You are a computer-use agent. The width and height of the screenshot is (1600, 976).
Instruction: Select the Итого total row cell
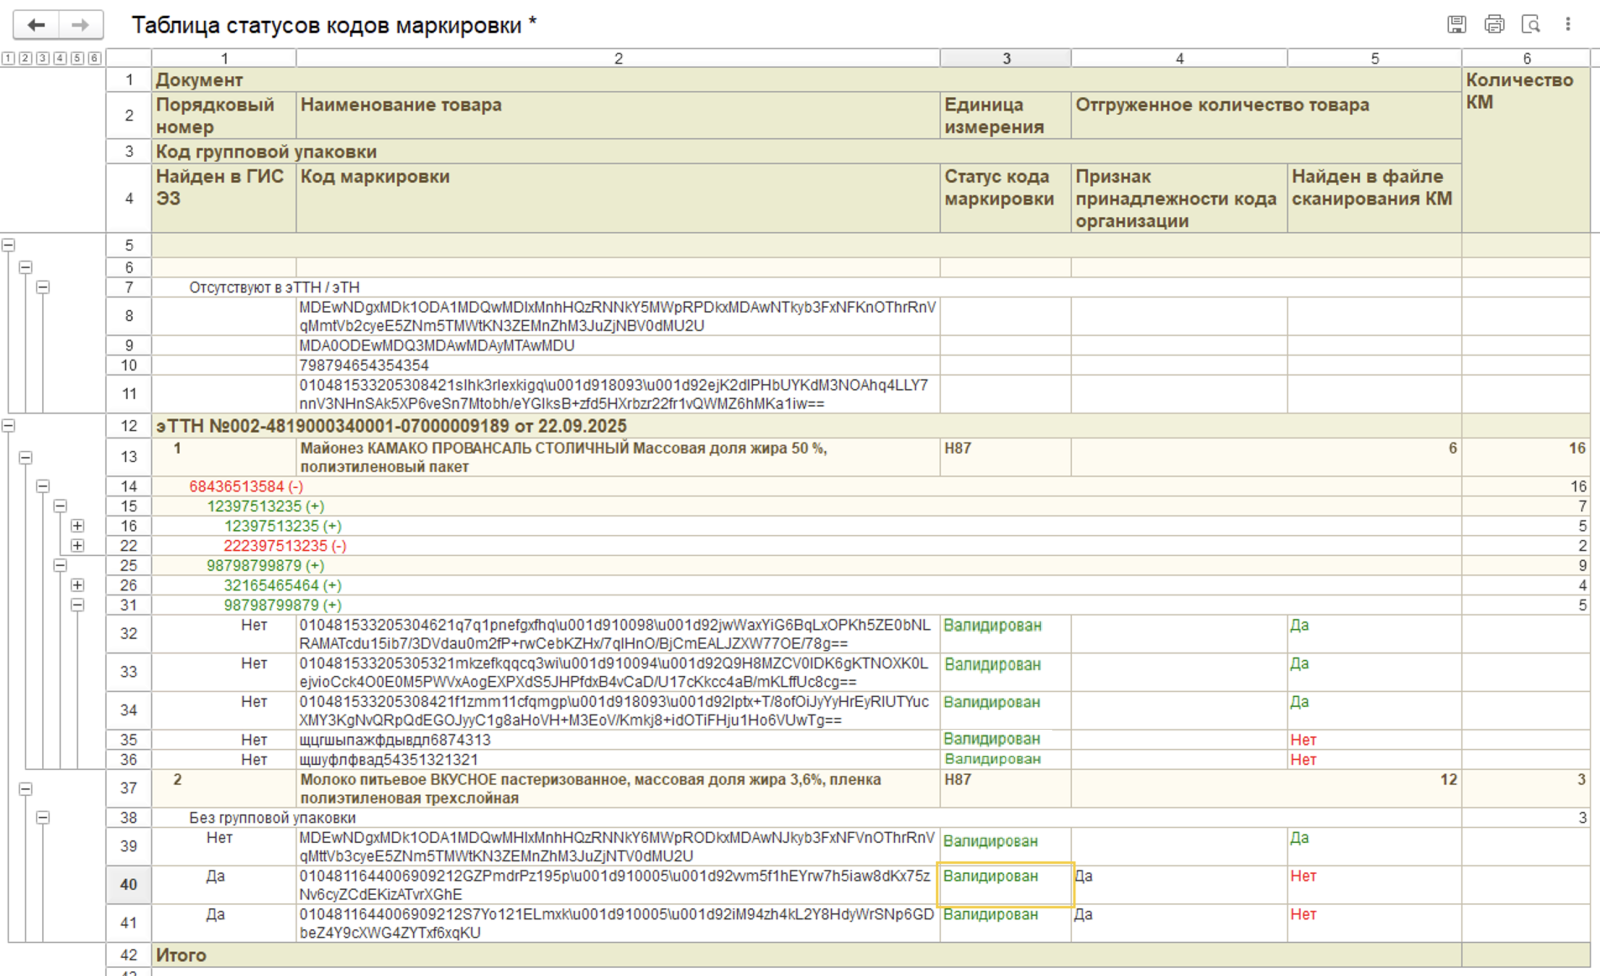point(181,955)
